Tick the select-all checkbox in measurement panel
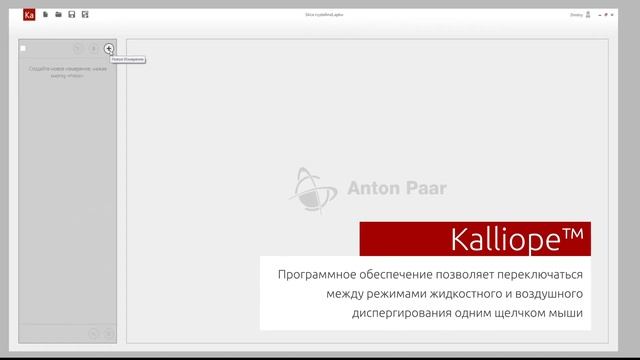Image resolution: width=640 pixels, height=360 pixels. point(23,48)
